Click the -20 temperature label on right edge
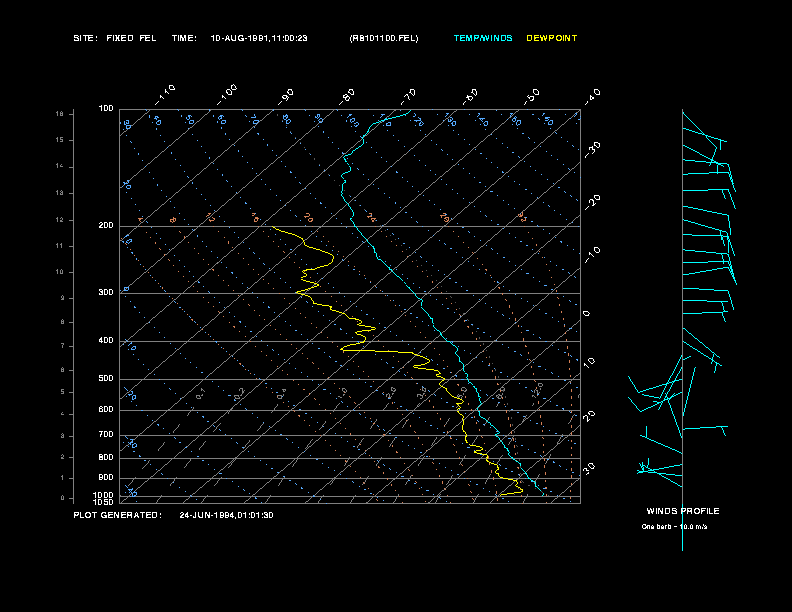Viewport: 792px width, 612px height. coord(592,202)
